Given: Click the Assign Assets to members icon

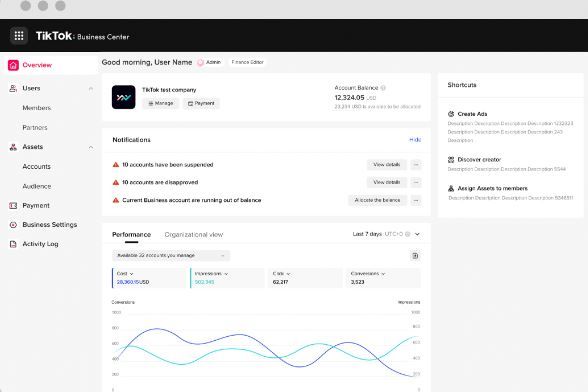Looking at the screenshot, I should tap(451, 188).
